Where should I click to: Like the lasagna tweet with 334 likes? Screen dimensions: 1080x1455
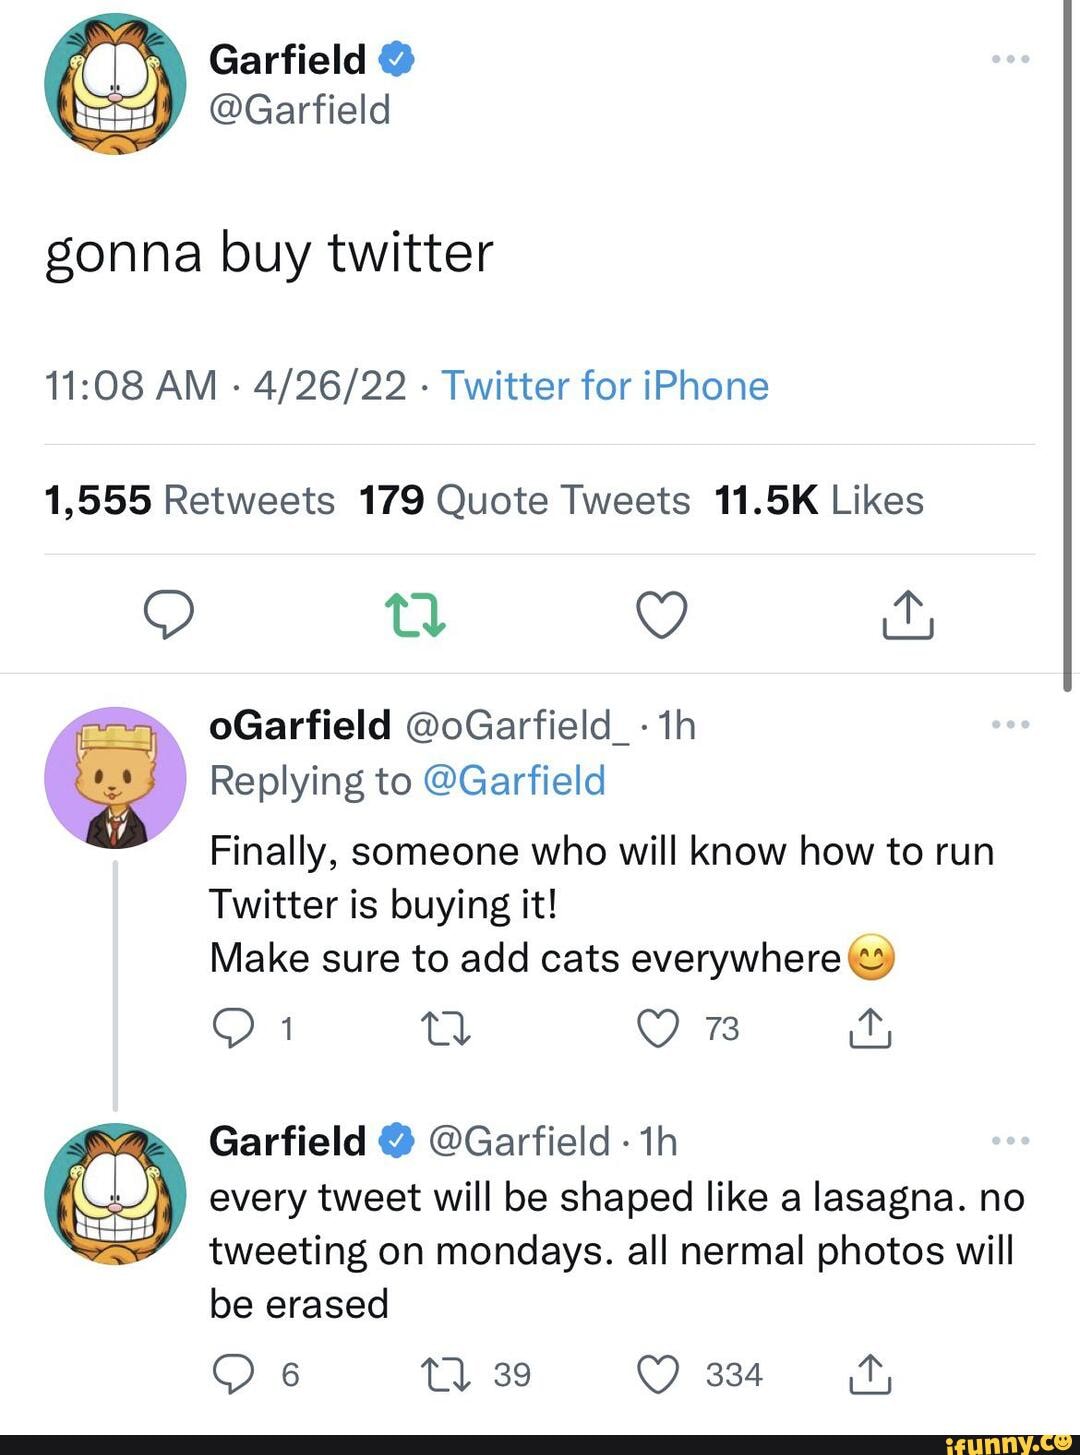coord(659,1374)
